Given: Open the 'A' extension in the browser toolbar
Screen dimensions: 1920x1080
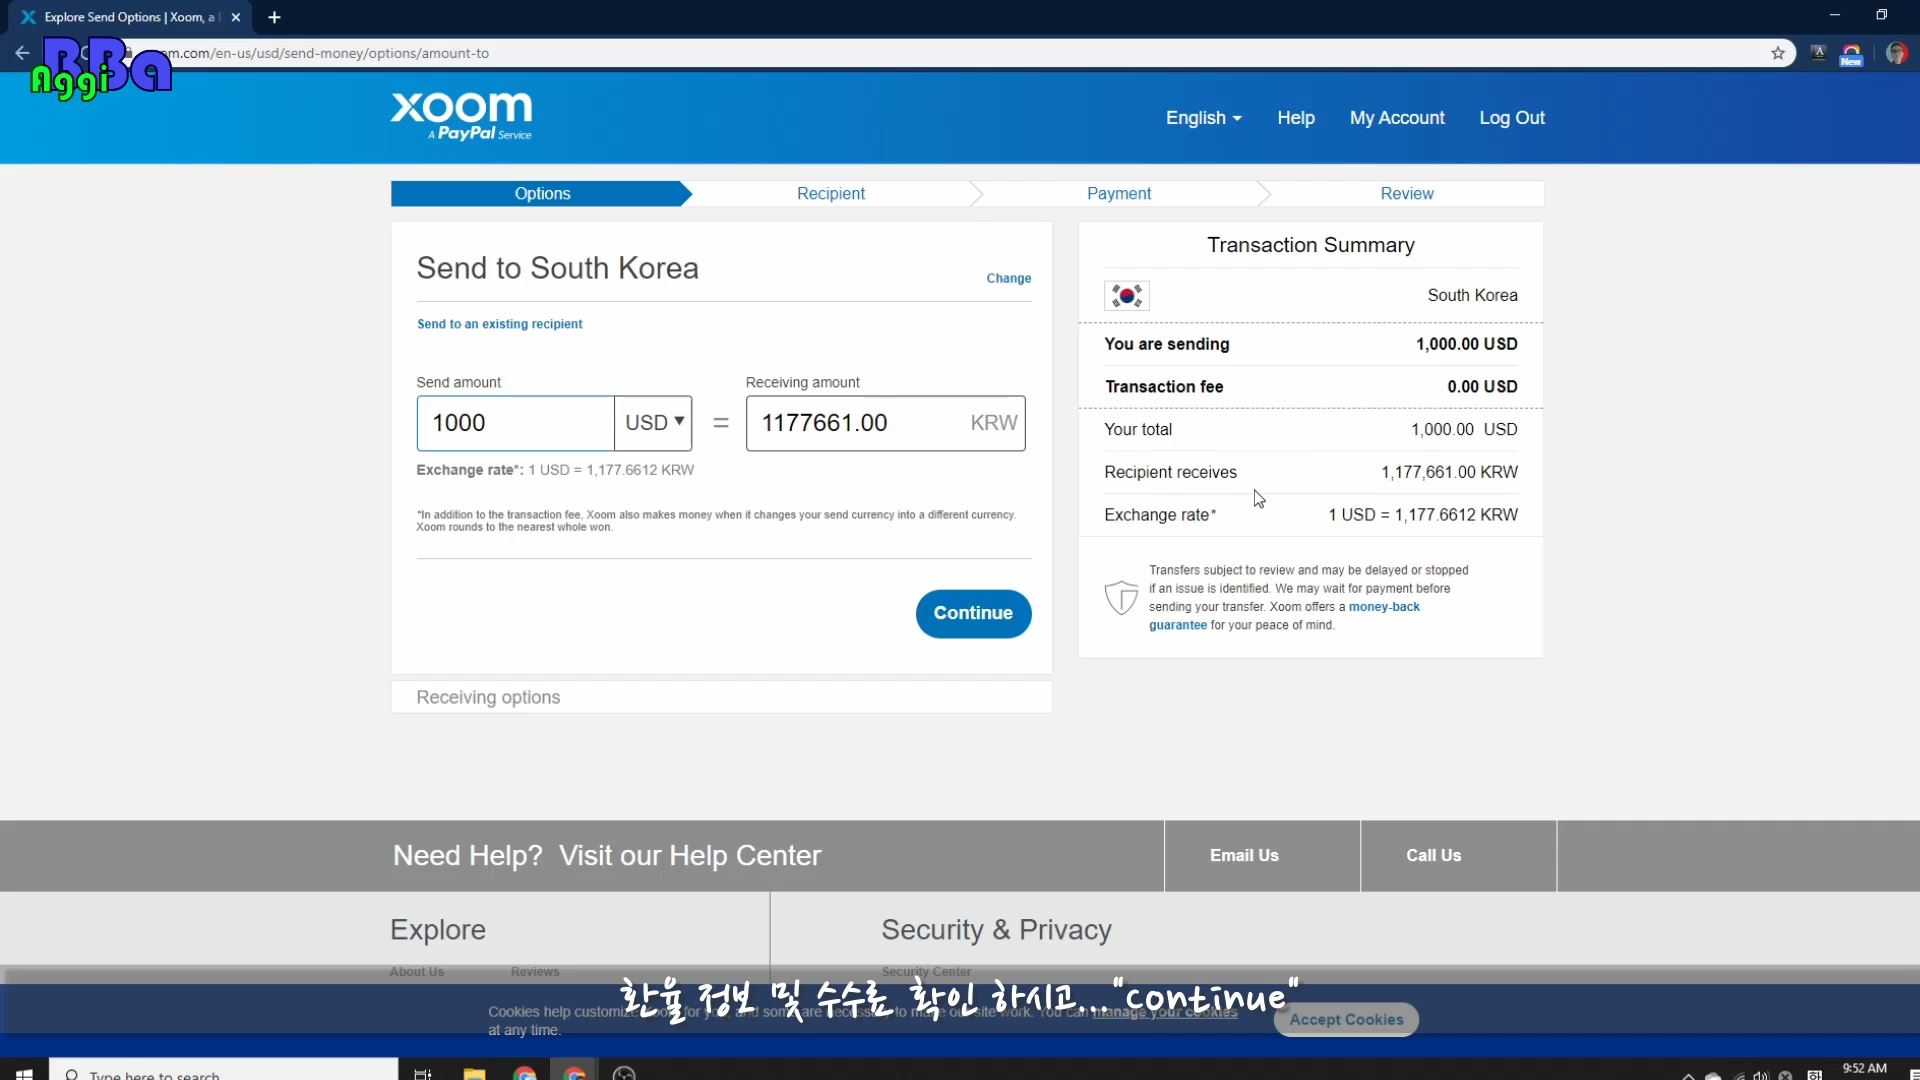Looking at the screenshot, I should click(1818, 53).
